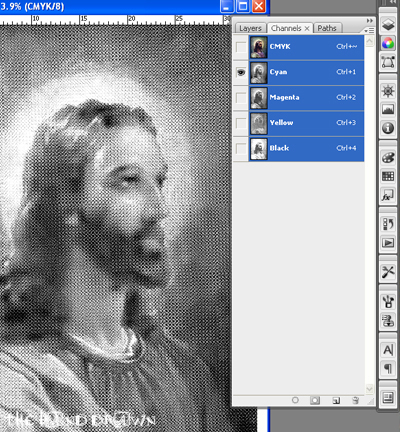Click the Black channel thumbnail
The image size is (400, 432).
point(259,149)
